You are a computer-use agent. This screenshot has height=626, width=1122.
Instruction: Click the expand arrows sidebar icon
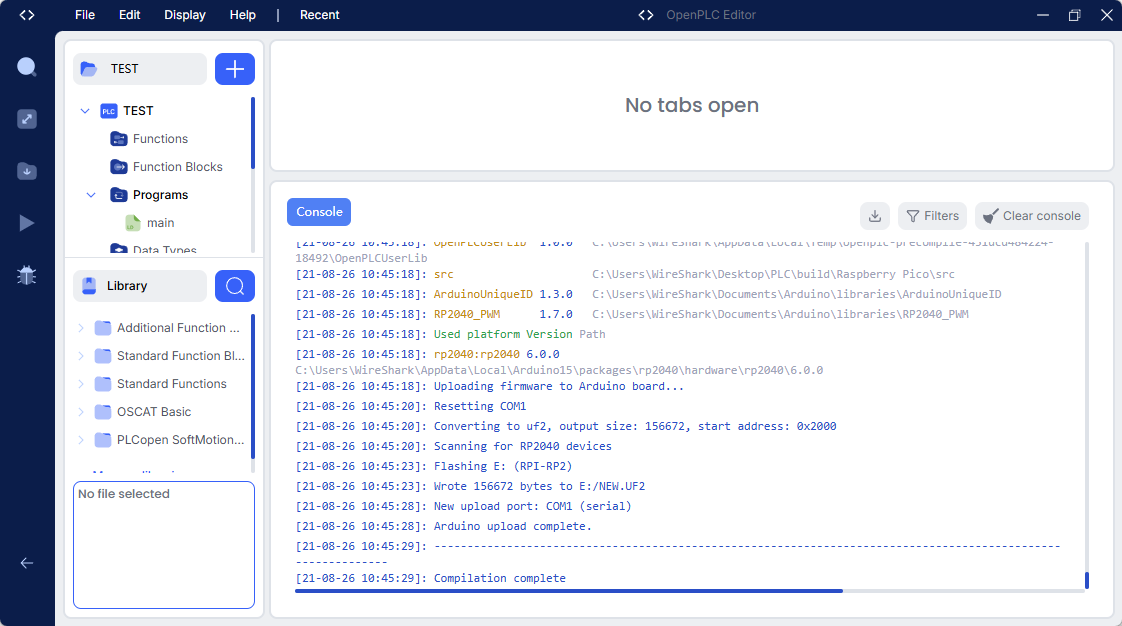(x=26, y=119)
